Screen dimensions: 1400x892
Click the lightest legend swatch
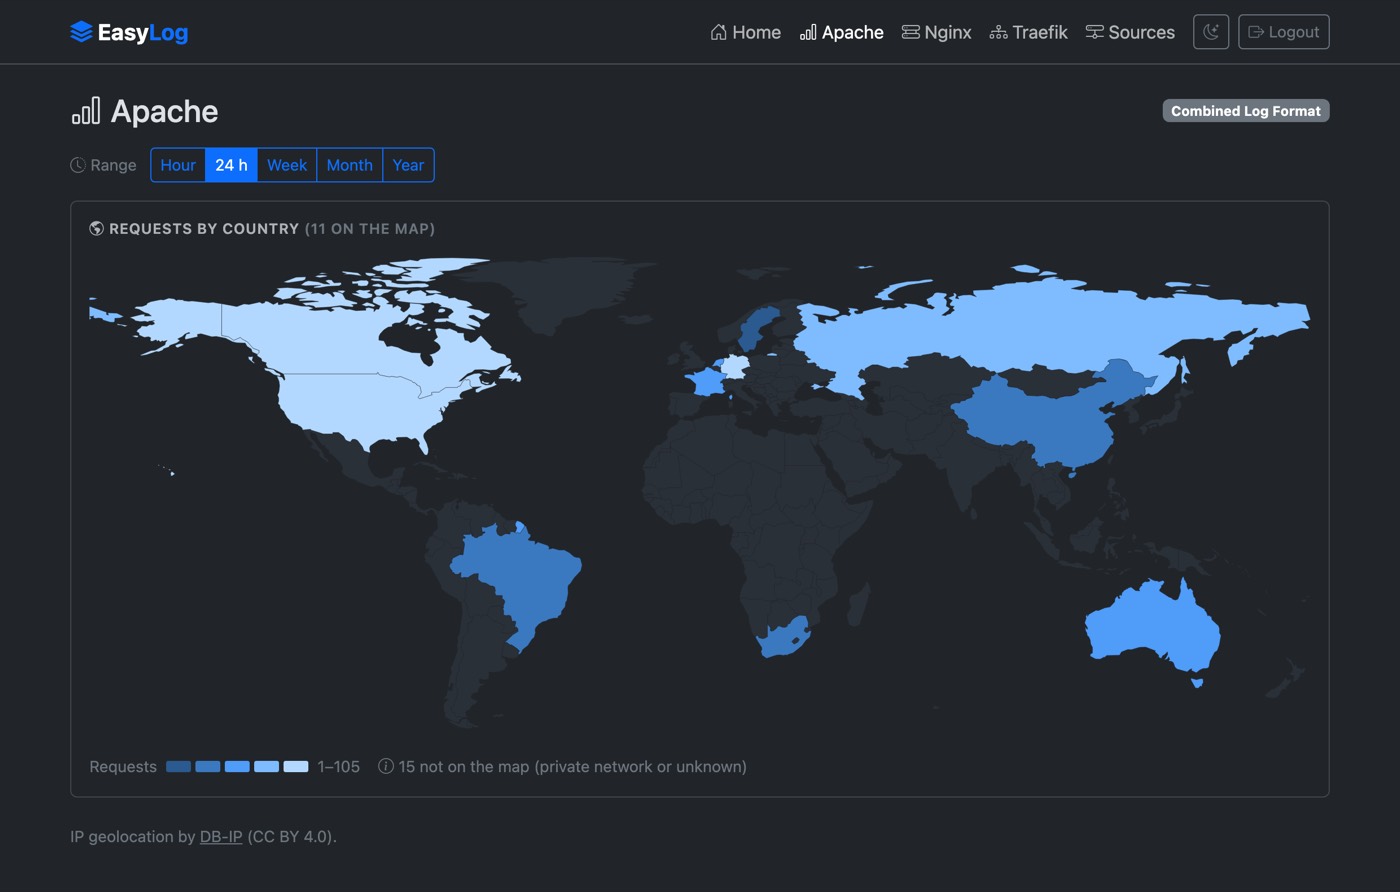pyautogui.click(x=296, y=767)
